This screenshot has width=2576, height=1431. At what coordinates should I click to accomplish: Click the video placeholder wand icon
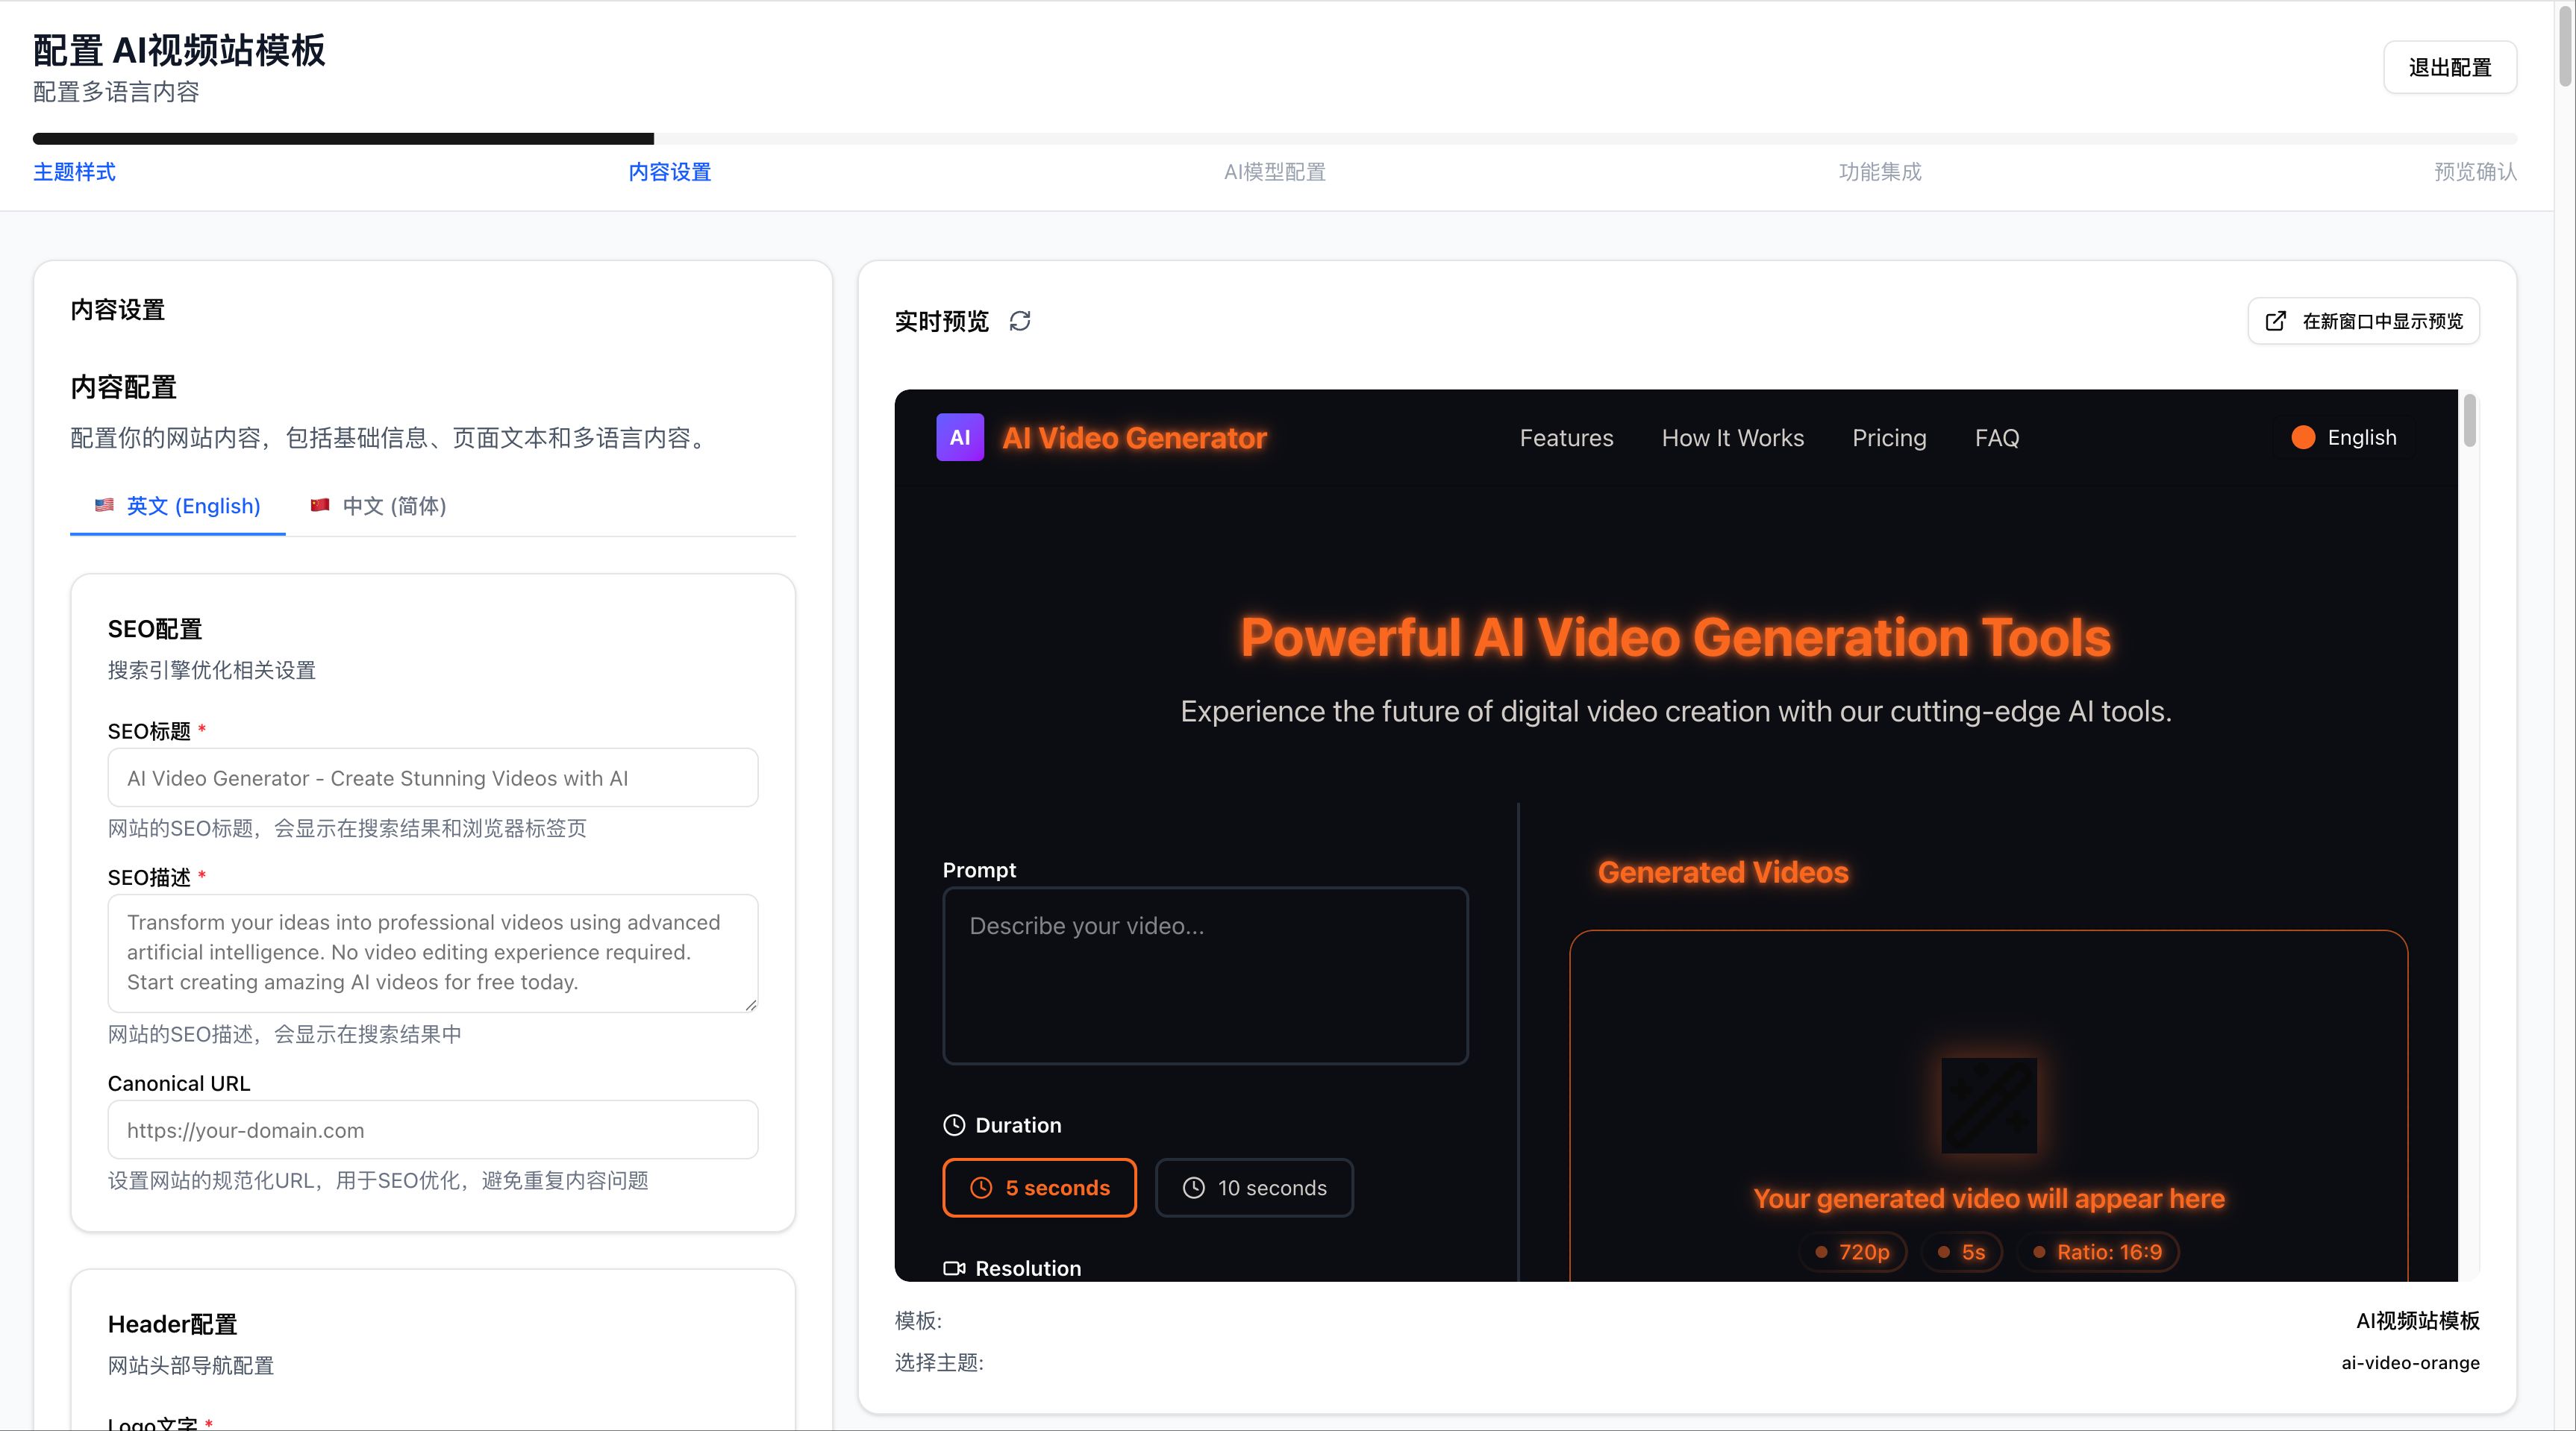click(1989, 1105)
